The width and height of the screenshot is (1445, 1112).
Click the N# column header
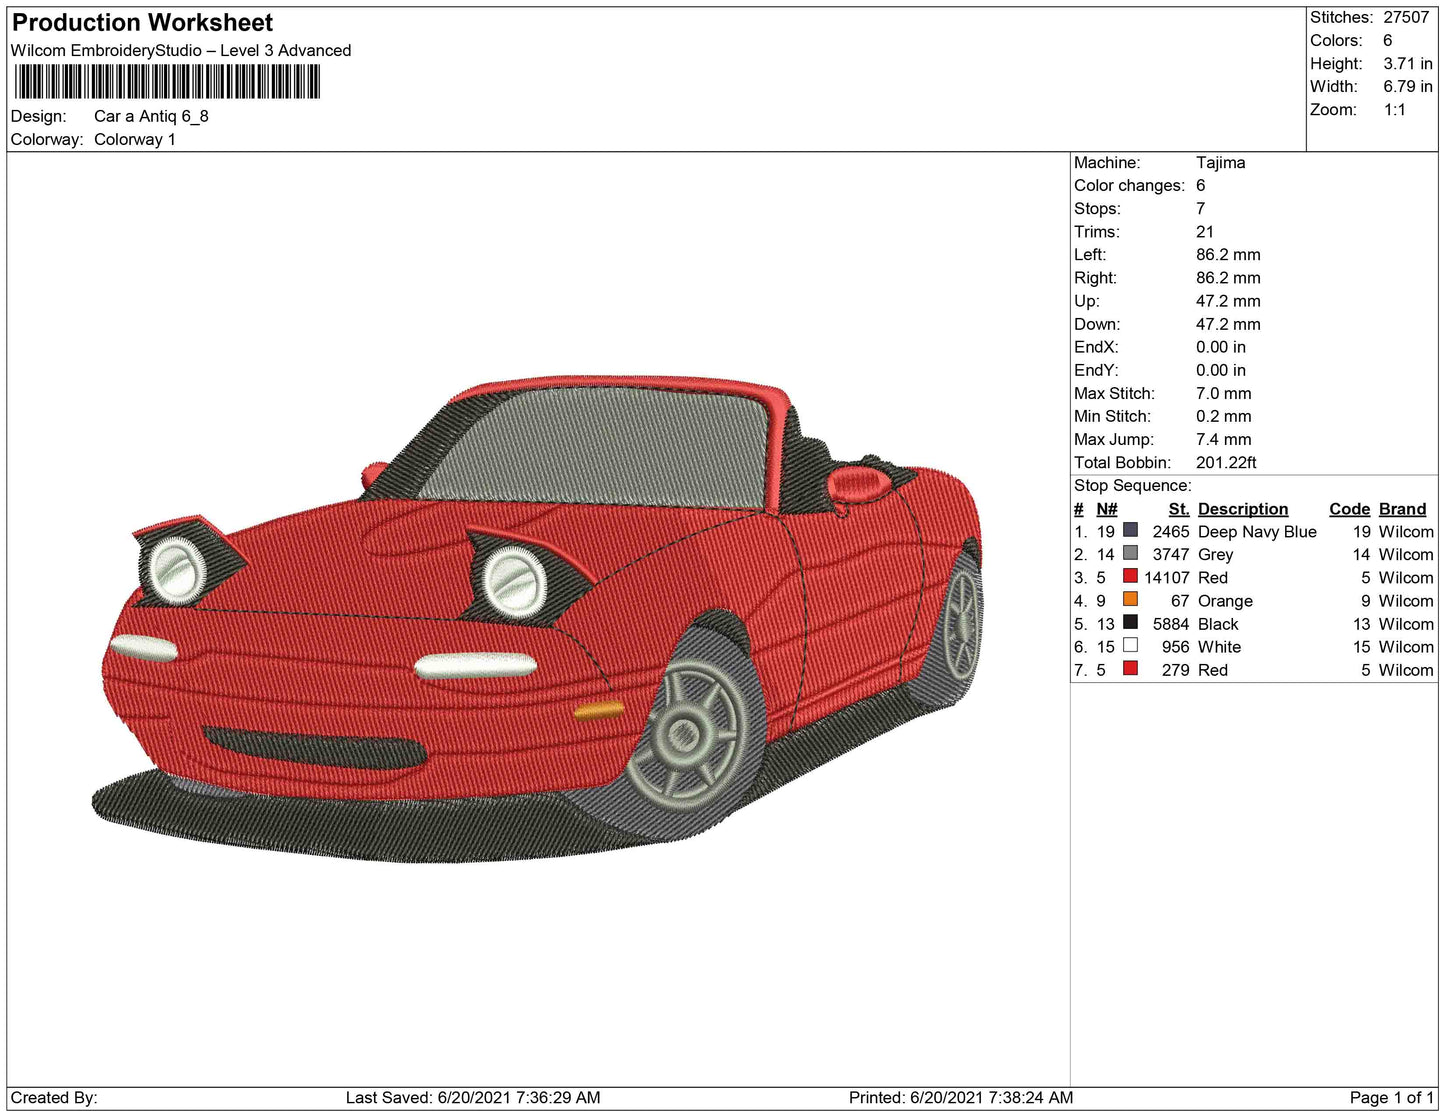(x=1106, y=509)
